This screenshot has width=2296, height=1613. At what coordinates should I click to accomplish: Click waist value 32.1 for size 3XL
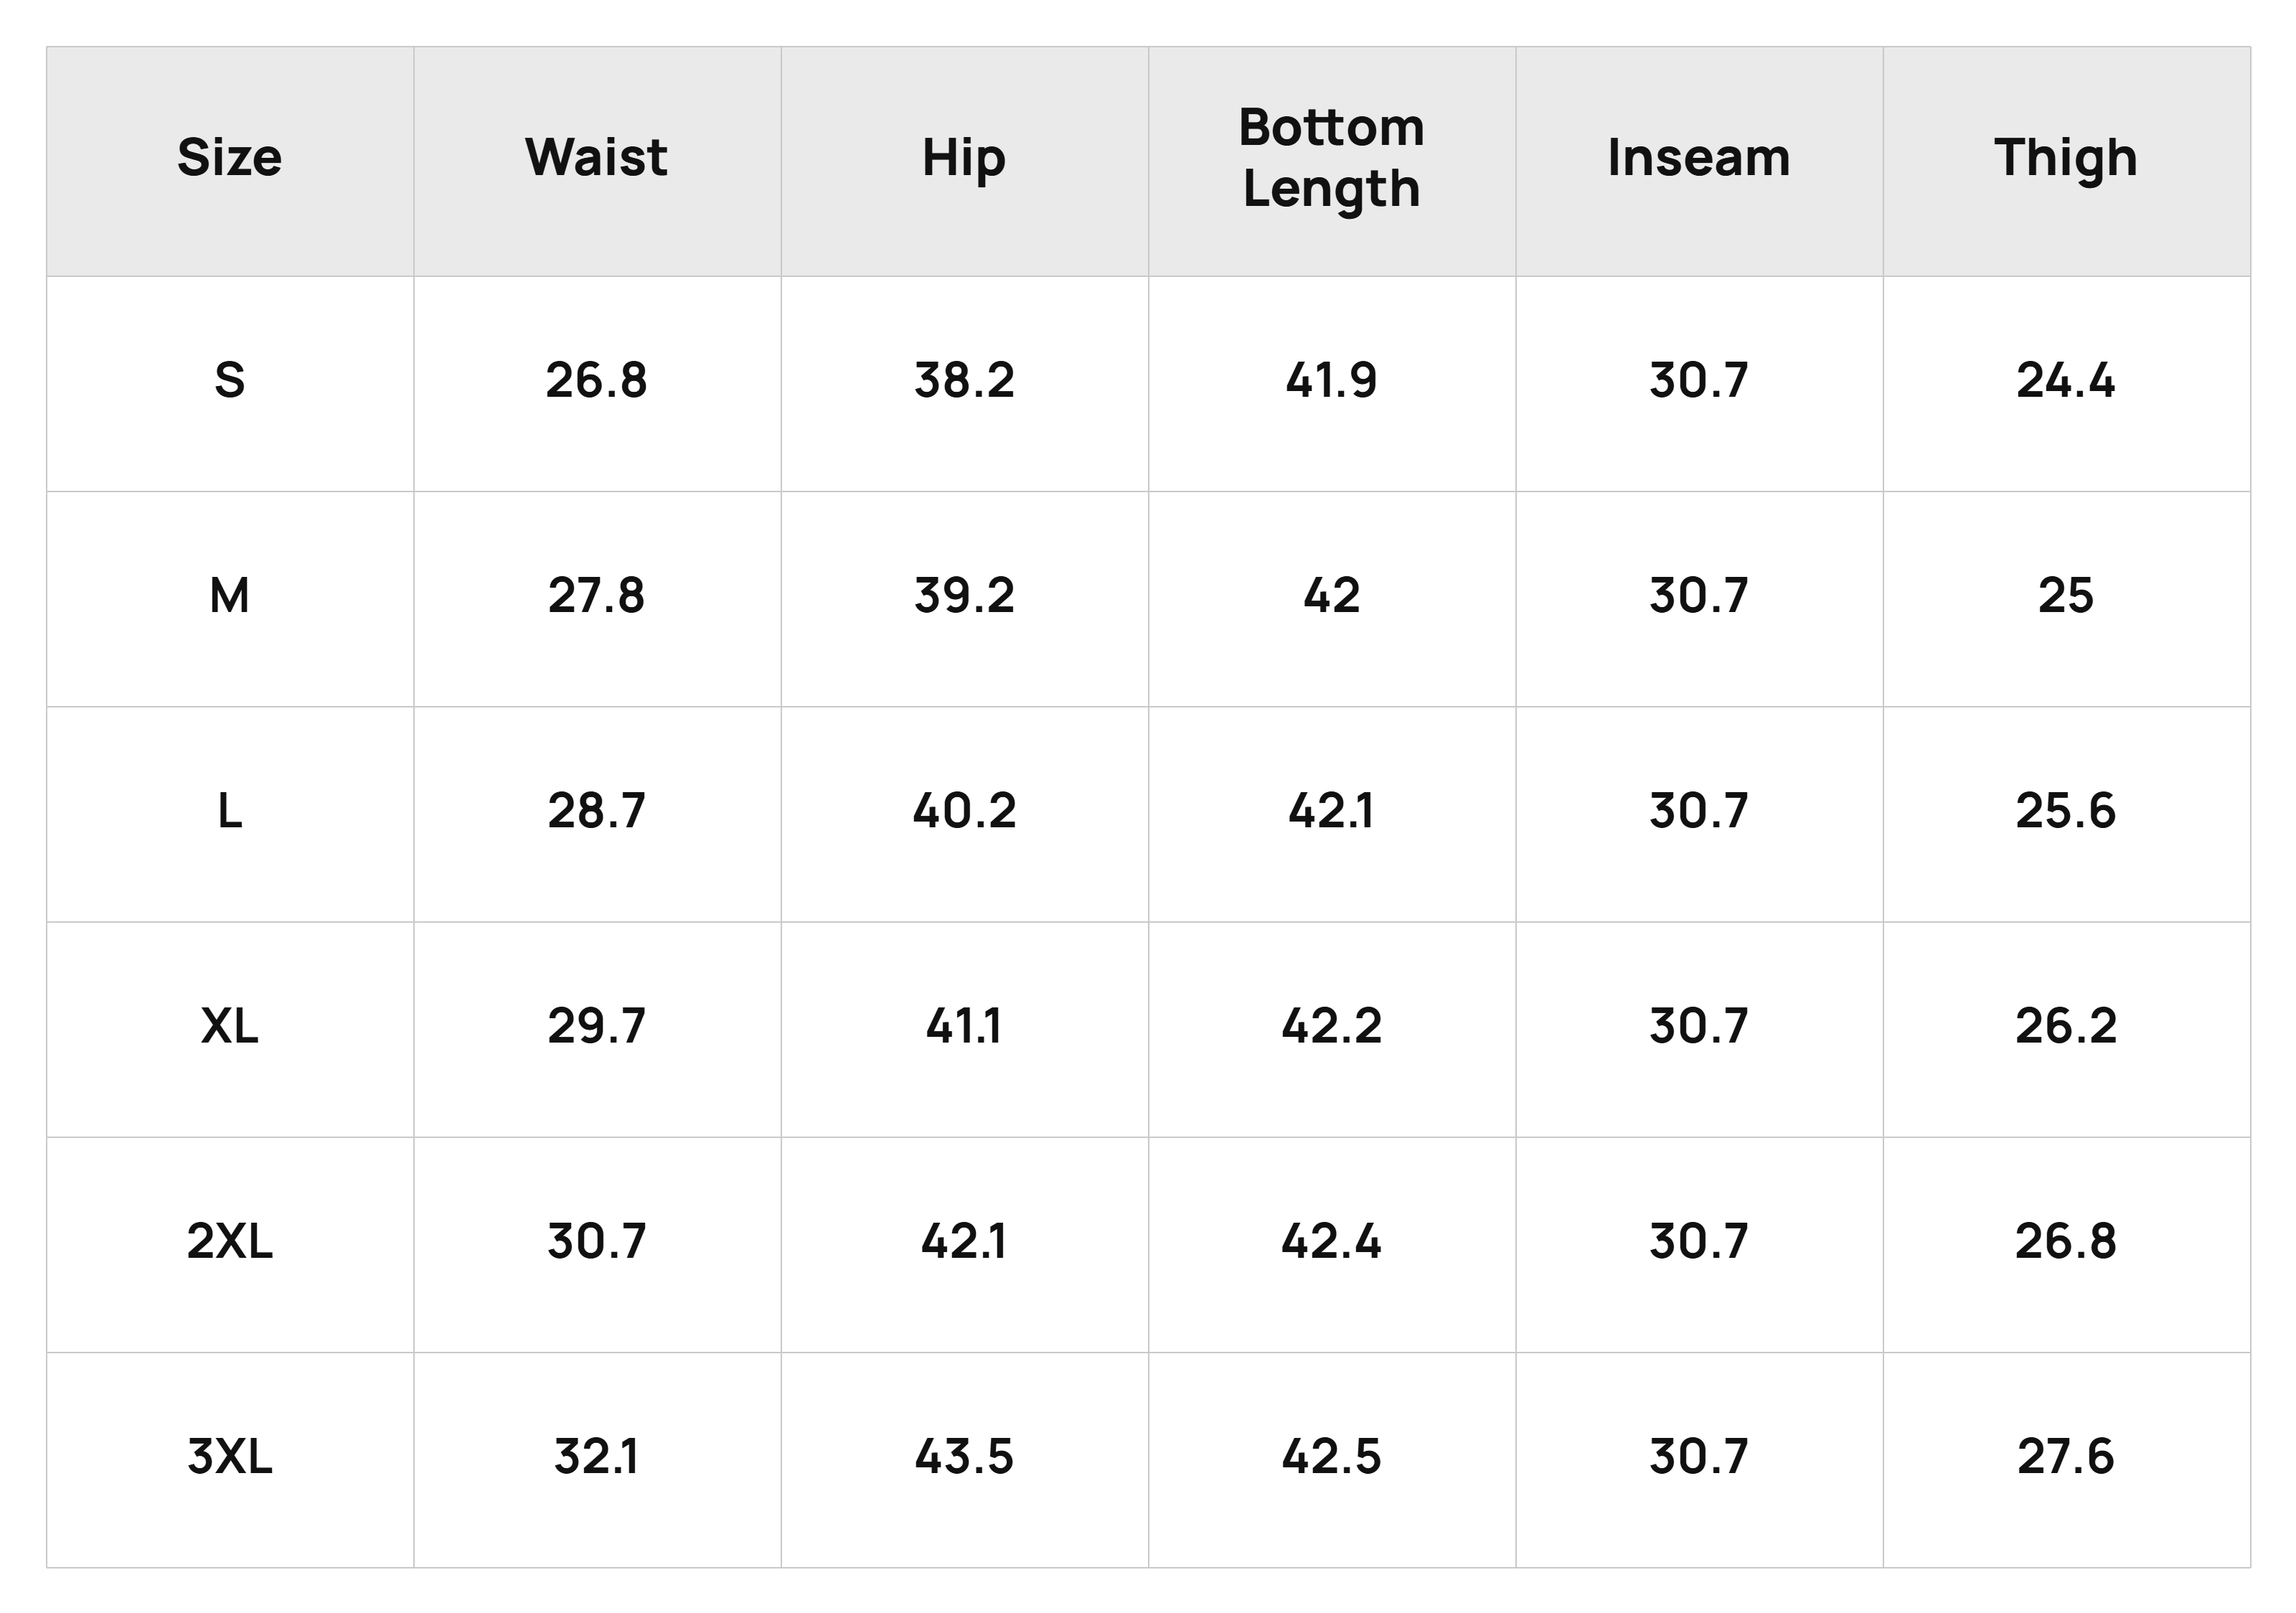coord(597,1457)
